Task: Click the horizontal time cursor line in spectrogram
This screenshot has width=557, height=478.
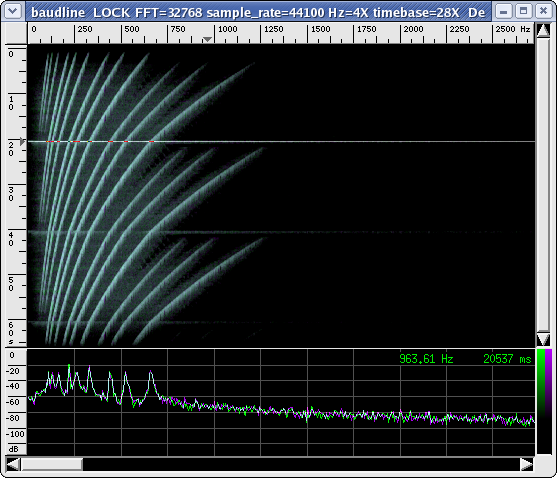Action: click(281, 141)
